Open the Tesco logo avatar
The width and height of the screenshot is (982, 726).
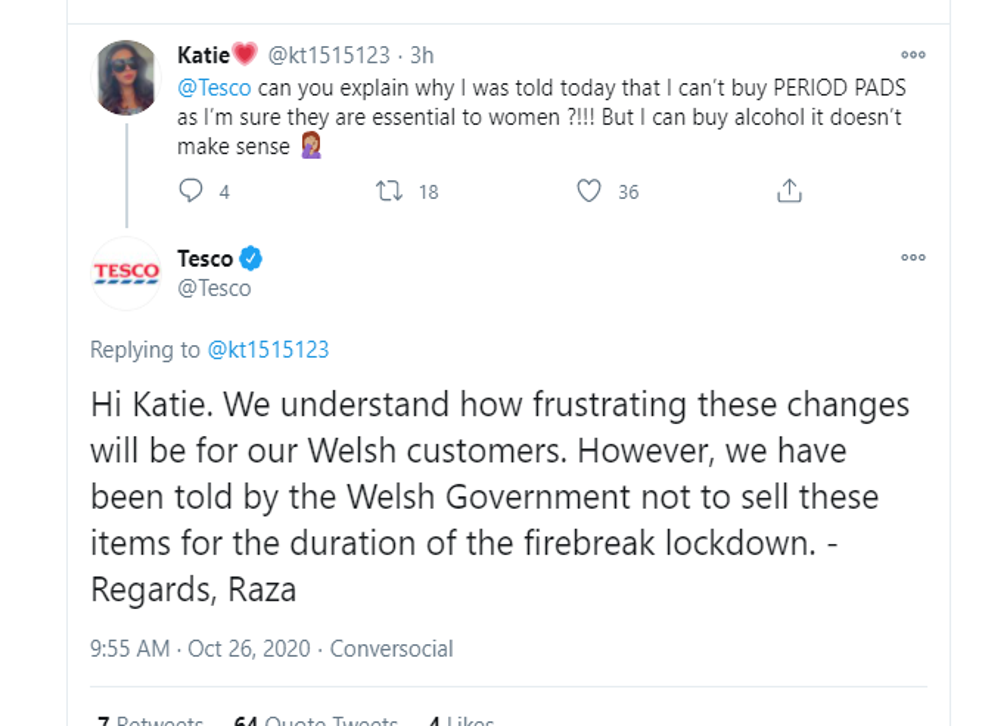(127, 272)
